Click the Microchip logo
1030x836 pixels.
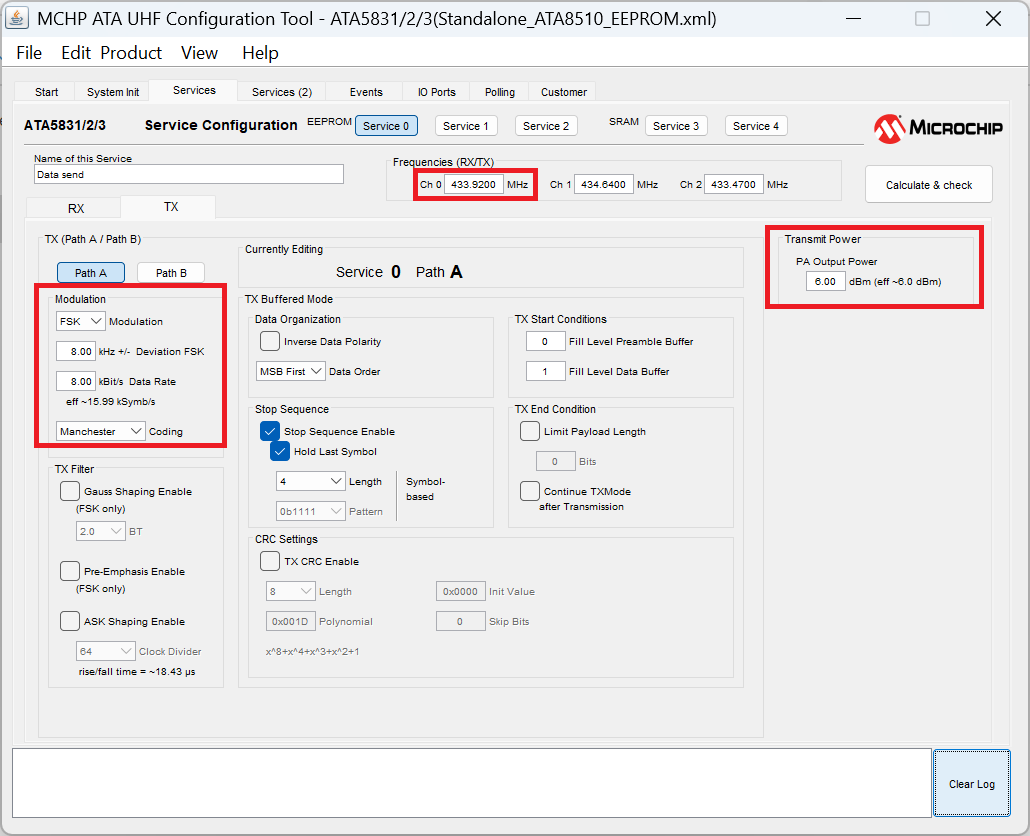pos(937,128)
